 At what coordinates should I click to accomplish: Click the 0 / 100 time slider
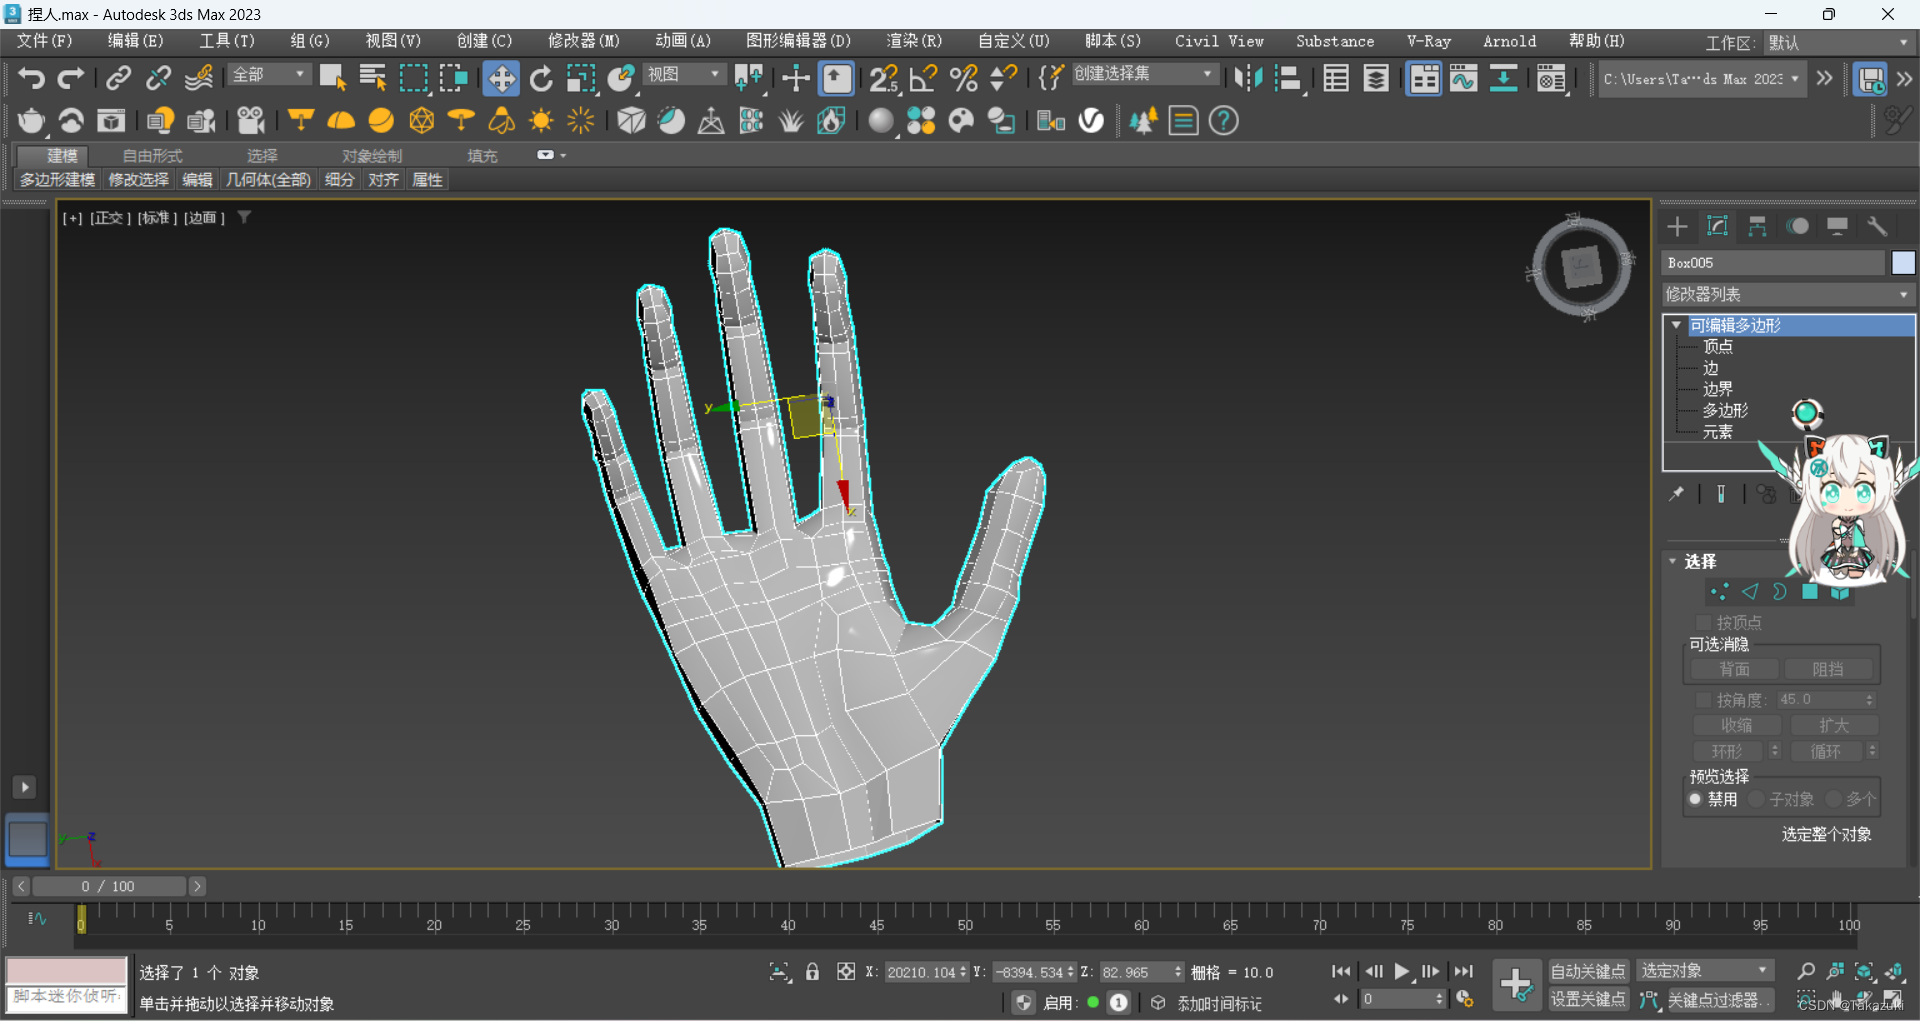[109, 886]
